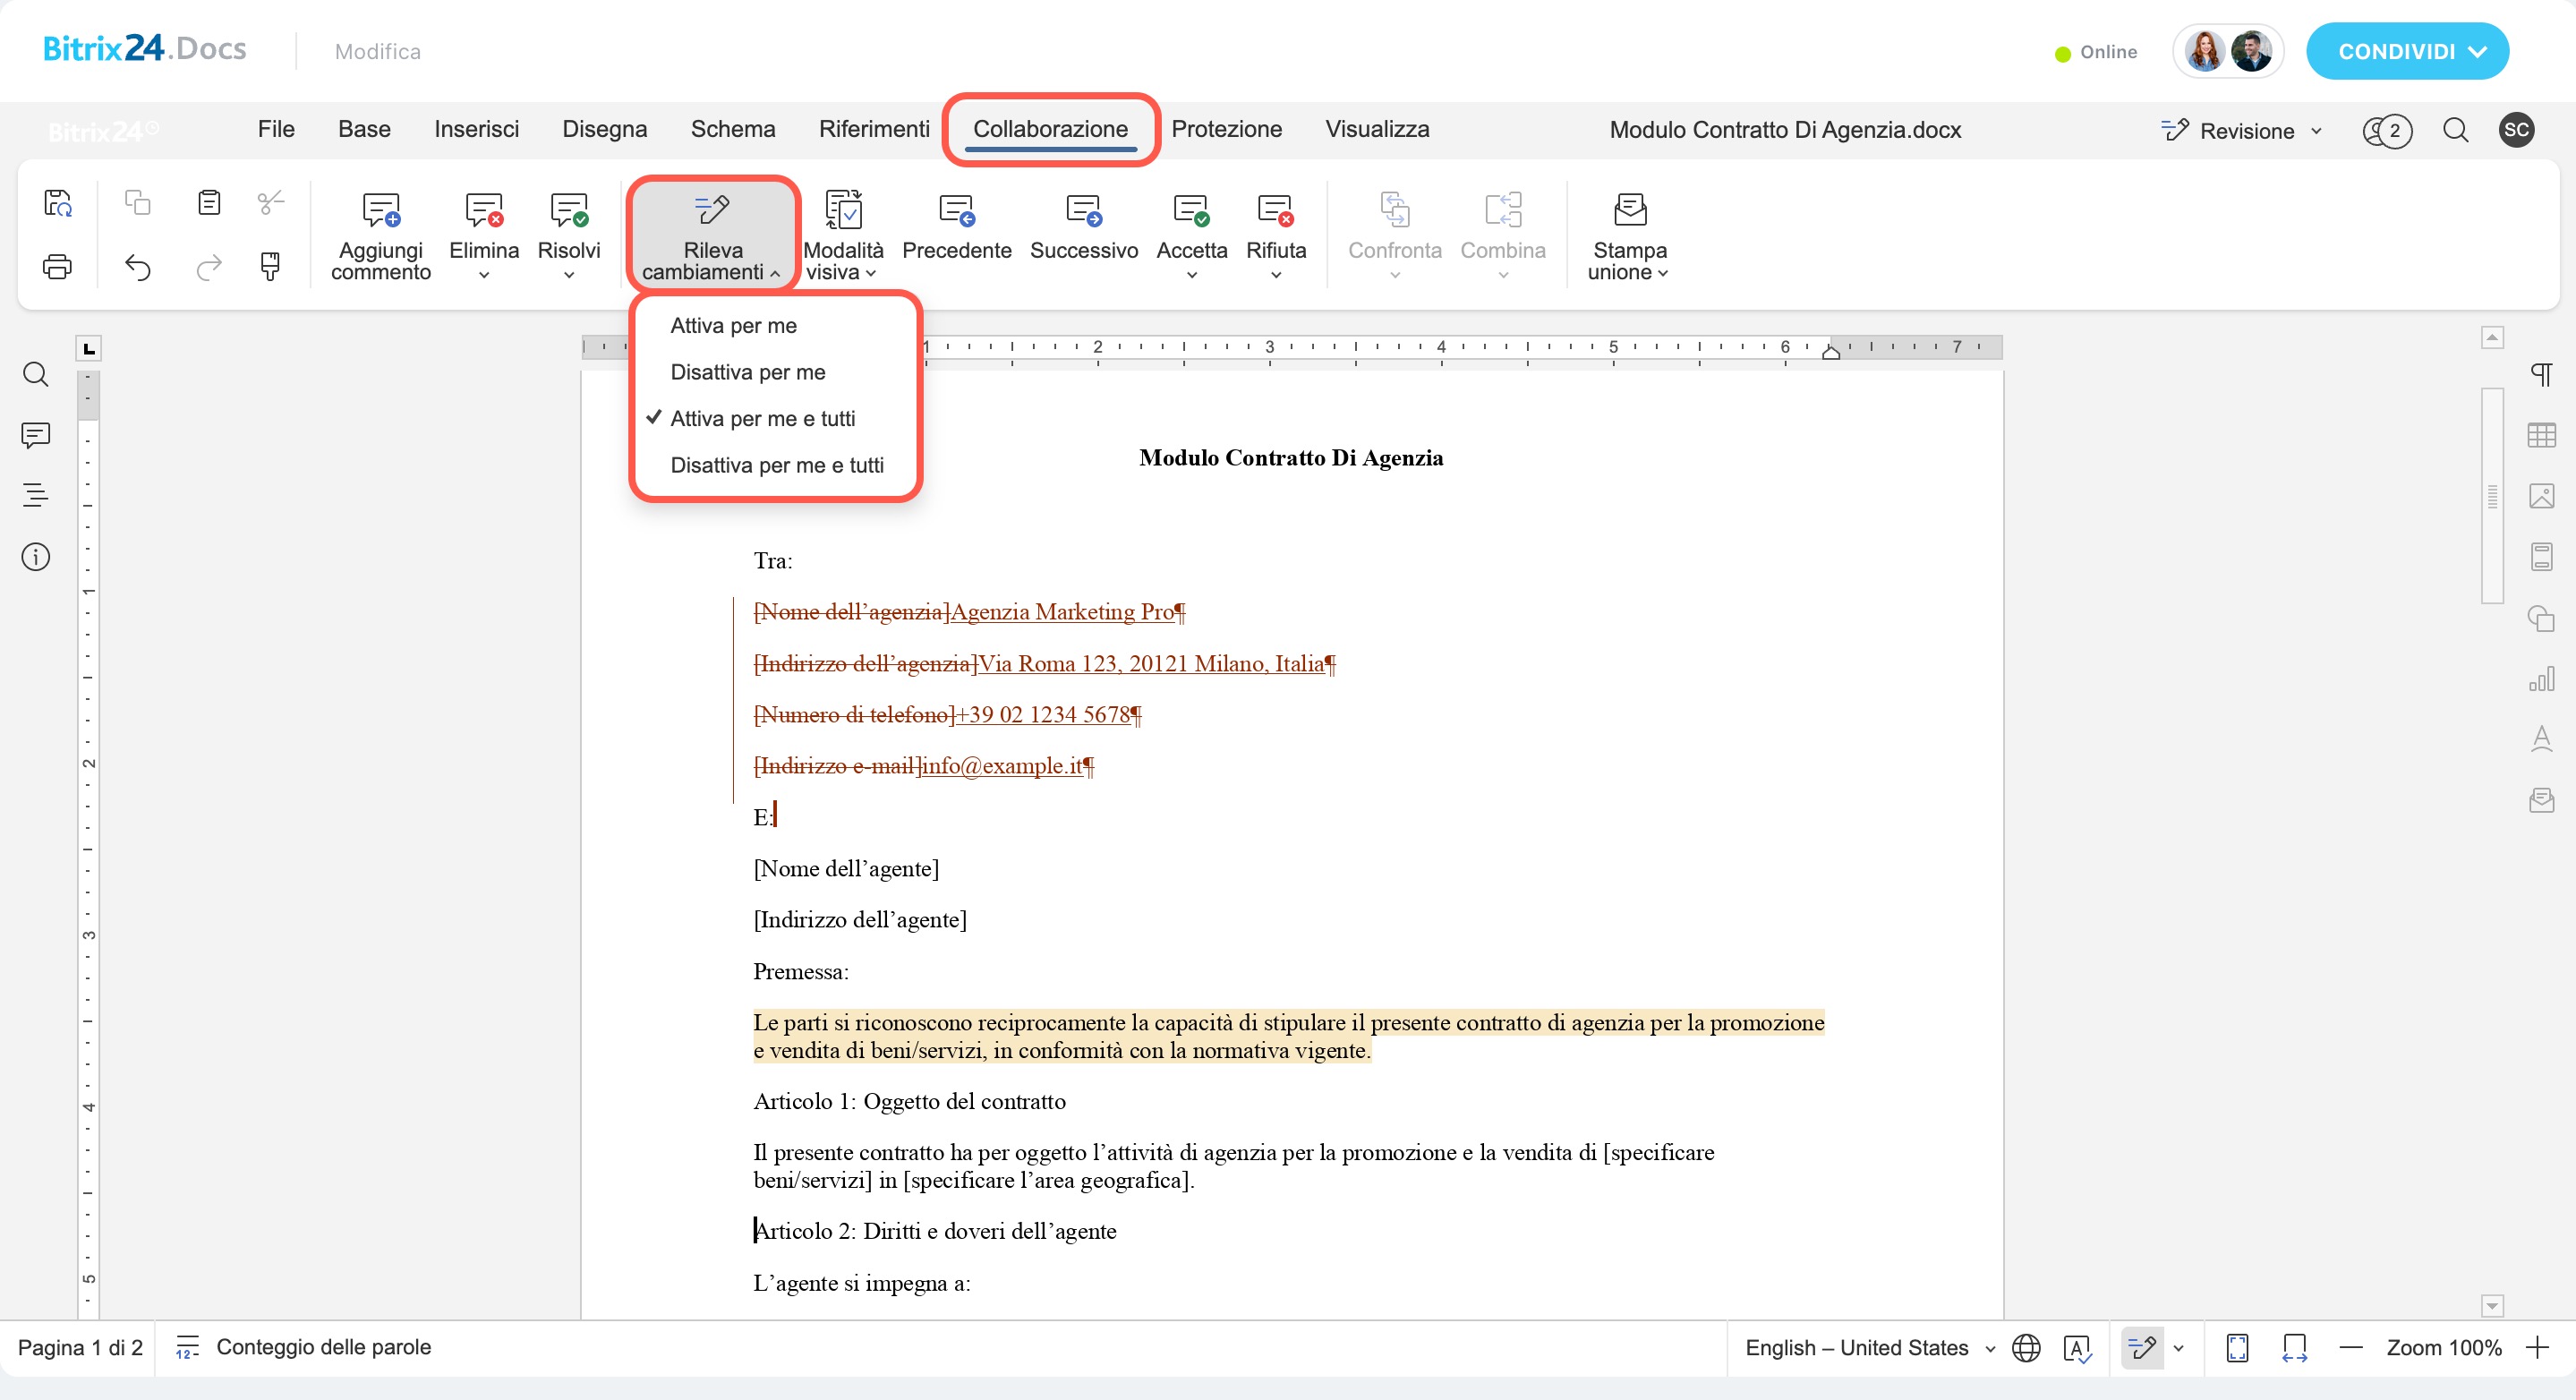Screen dimensions: 2576x1400
Task: Click the print icon in toolbar
Action: [57, 267]
